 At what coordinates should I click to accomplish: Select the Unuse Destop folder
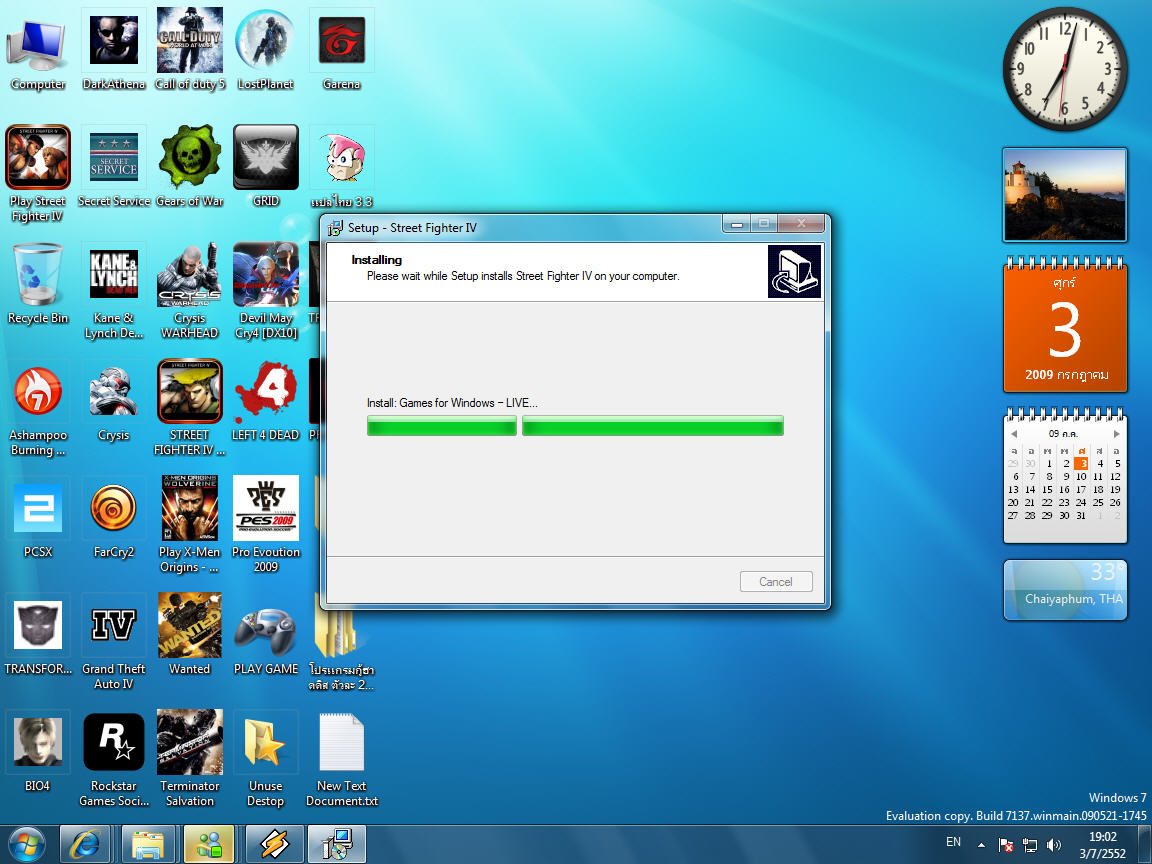(x=265, y=759)
